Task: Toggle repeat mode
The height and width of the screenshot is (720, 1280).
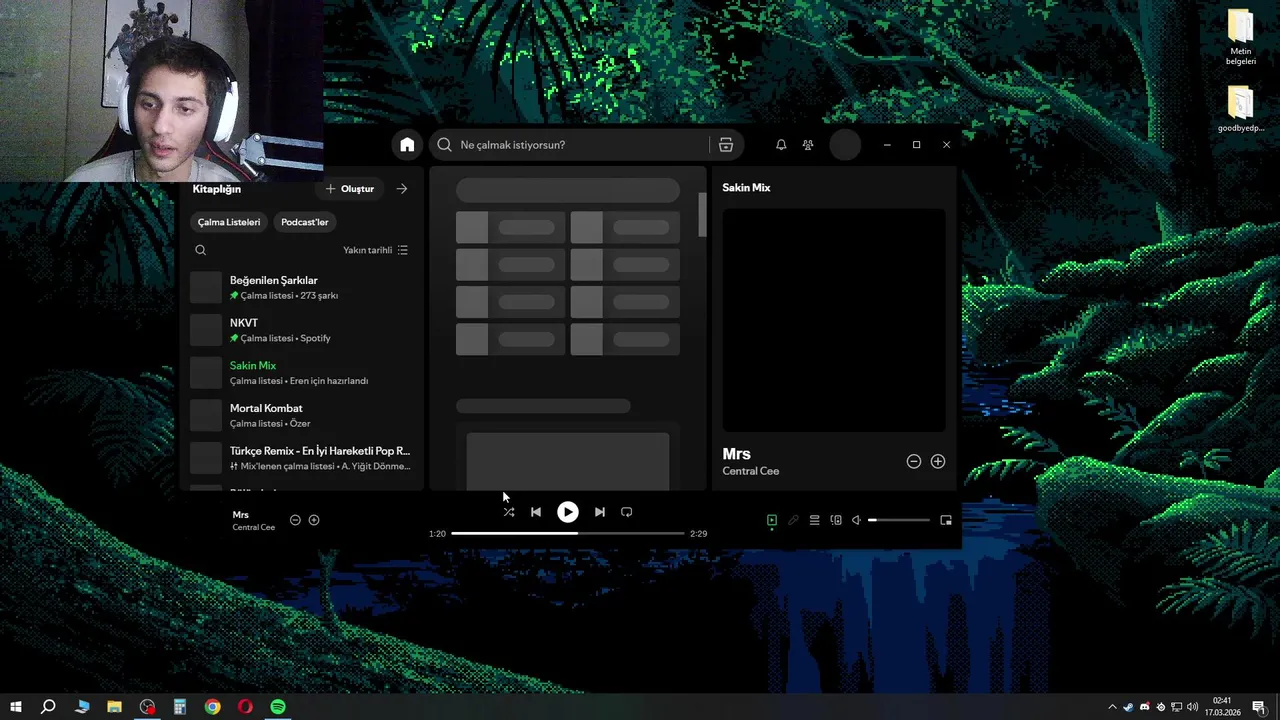Action: pyautogui.click(x=627, y=512)
